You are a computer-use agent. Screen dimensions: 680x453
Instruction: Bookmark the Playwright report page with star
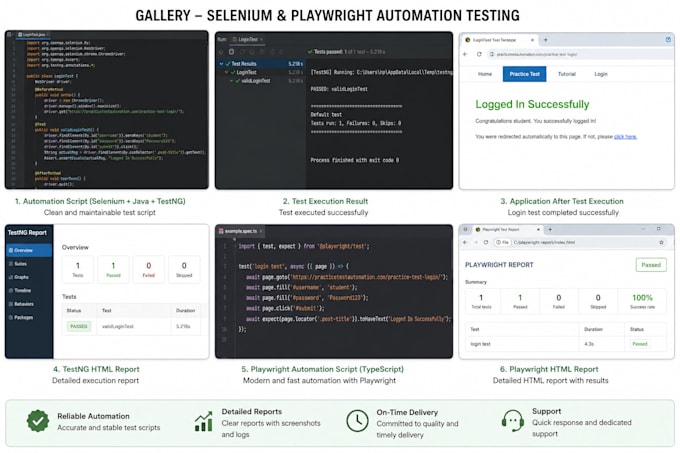click(661, 242)
